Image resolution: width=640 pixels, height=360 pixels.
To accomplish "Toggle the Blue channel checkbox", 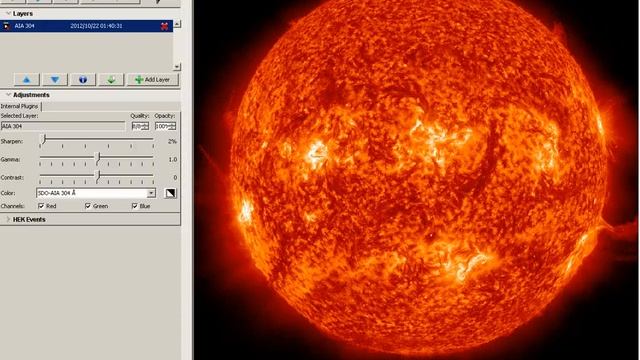I will (x=135, y=206).
